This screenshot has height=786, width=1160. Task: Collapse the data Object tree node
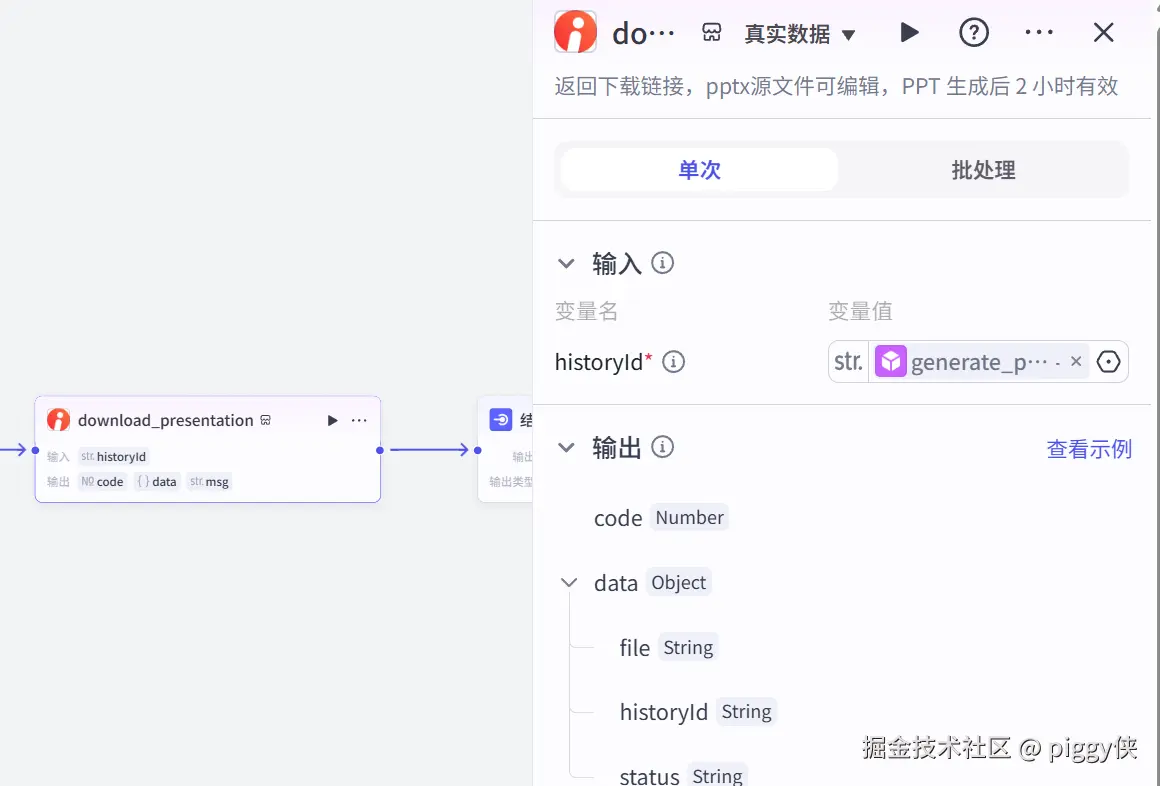569,582
